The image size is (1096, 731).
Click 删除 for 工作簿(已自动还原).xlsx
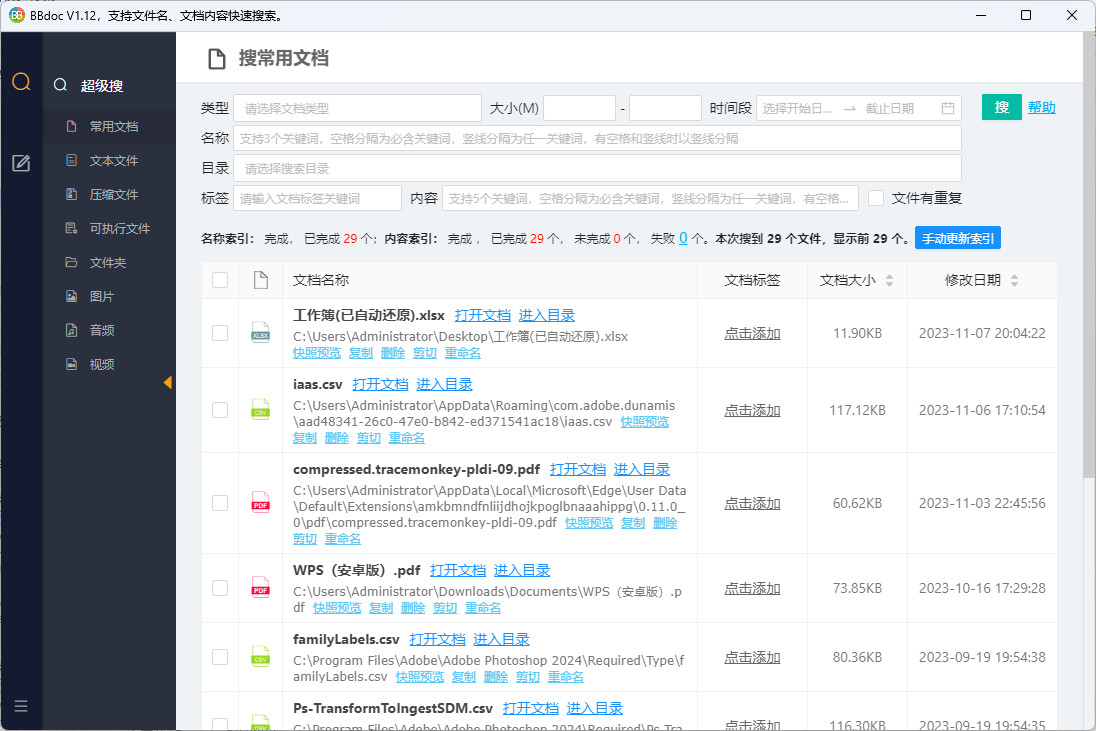tap(393, 353)
